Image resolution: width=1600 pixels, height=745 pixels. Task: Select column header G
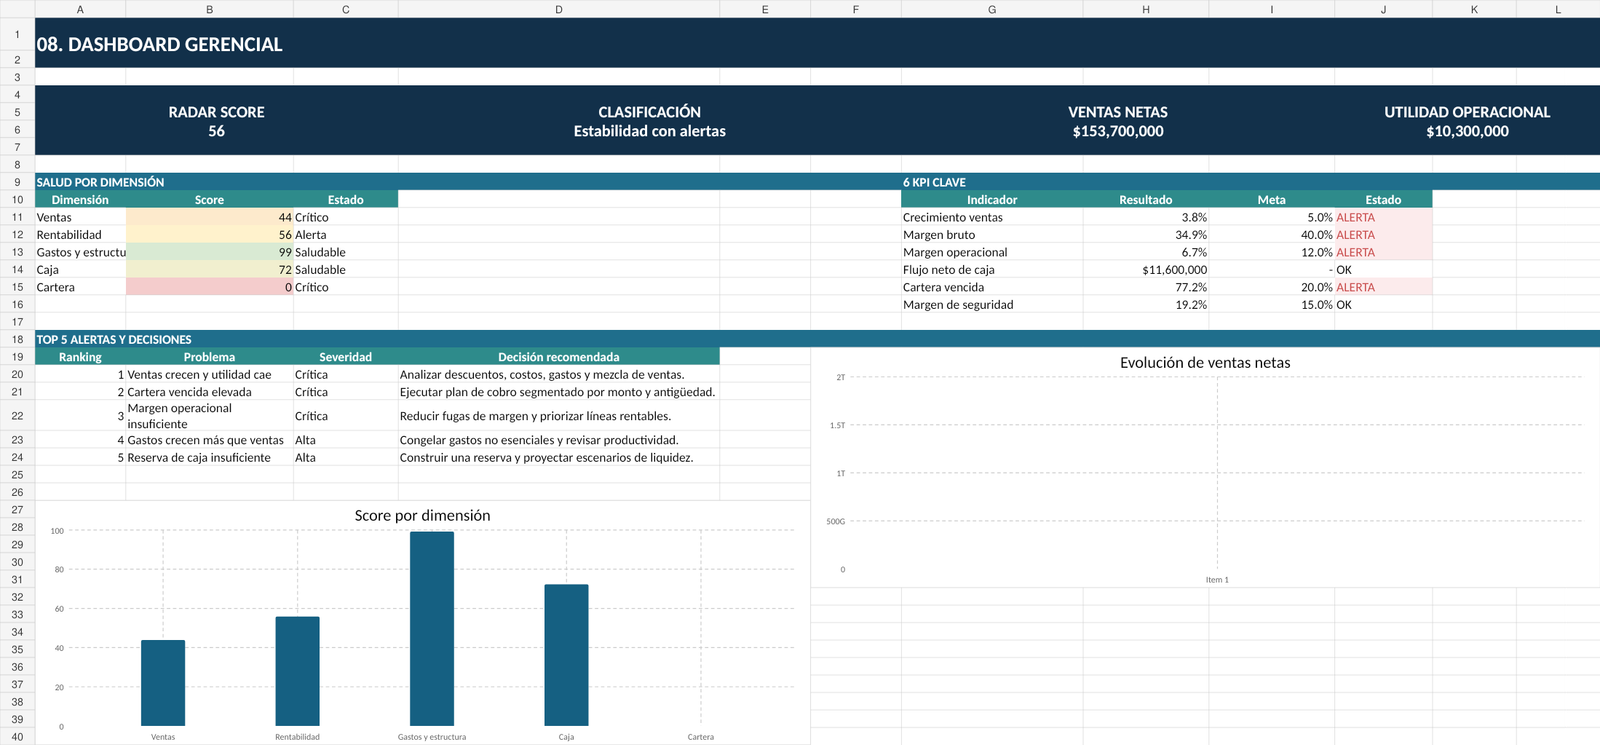[x=991, y=9]
